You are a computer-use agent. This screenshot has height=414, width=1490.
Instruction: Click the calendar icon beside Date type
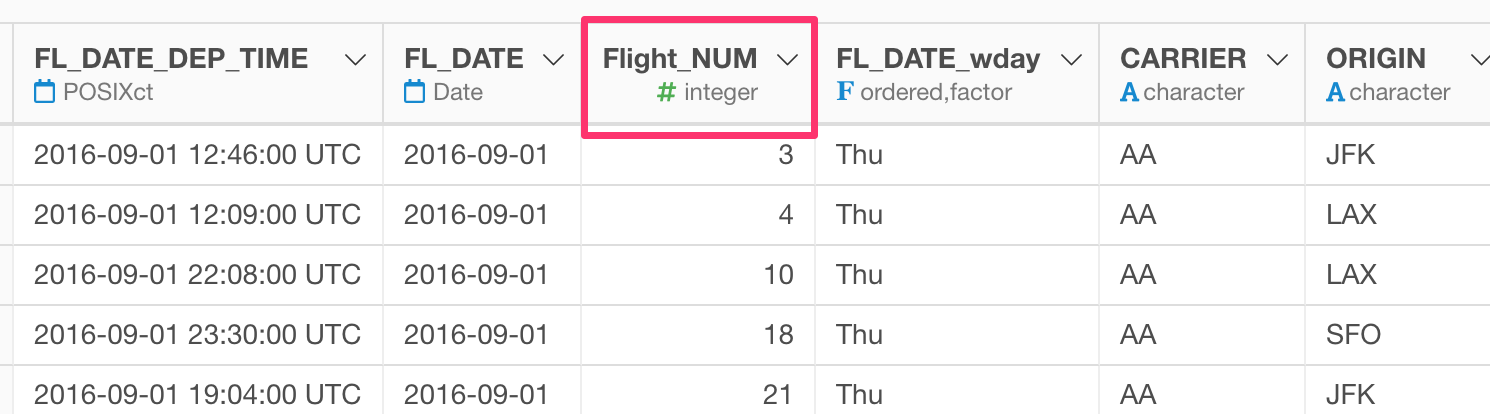coord(414,93)
